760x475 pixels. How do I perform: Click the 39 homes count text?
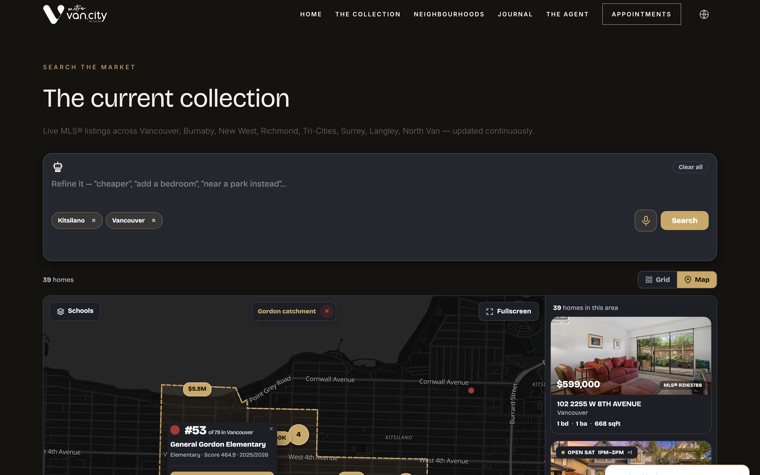click(x=58, y=280)
